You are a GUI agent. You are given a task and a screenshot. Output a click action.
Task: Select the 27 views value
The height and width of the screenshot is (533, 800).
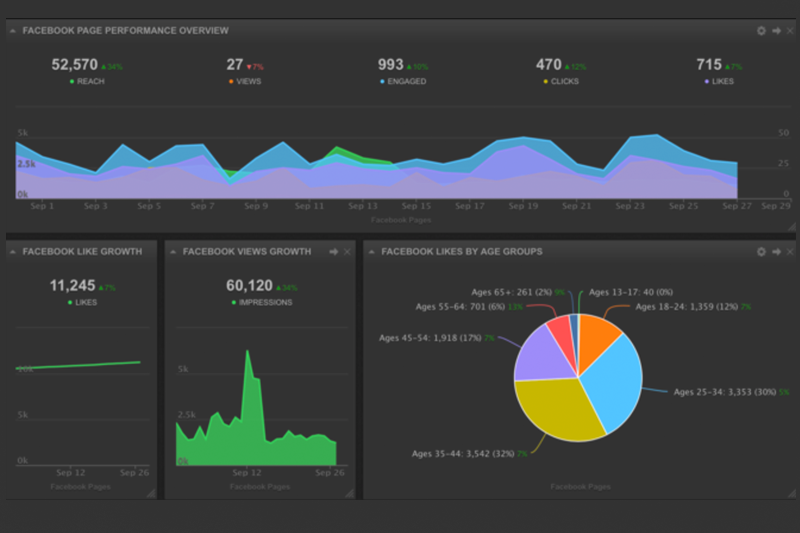click(235, 65)
